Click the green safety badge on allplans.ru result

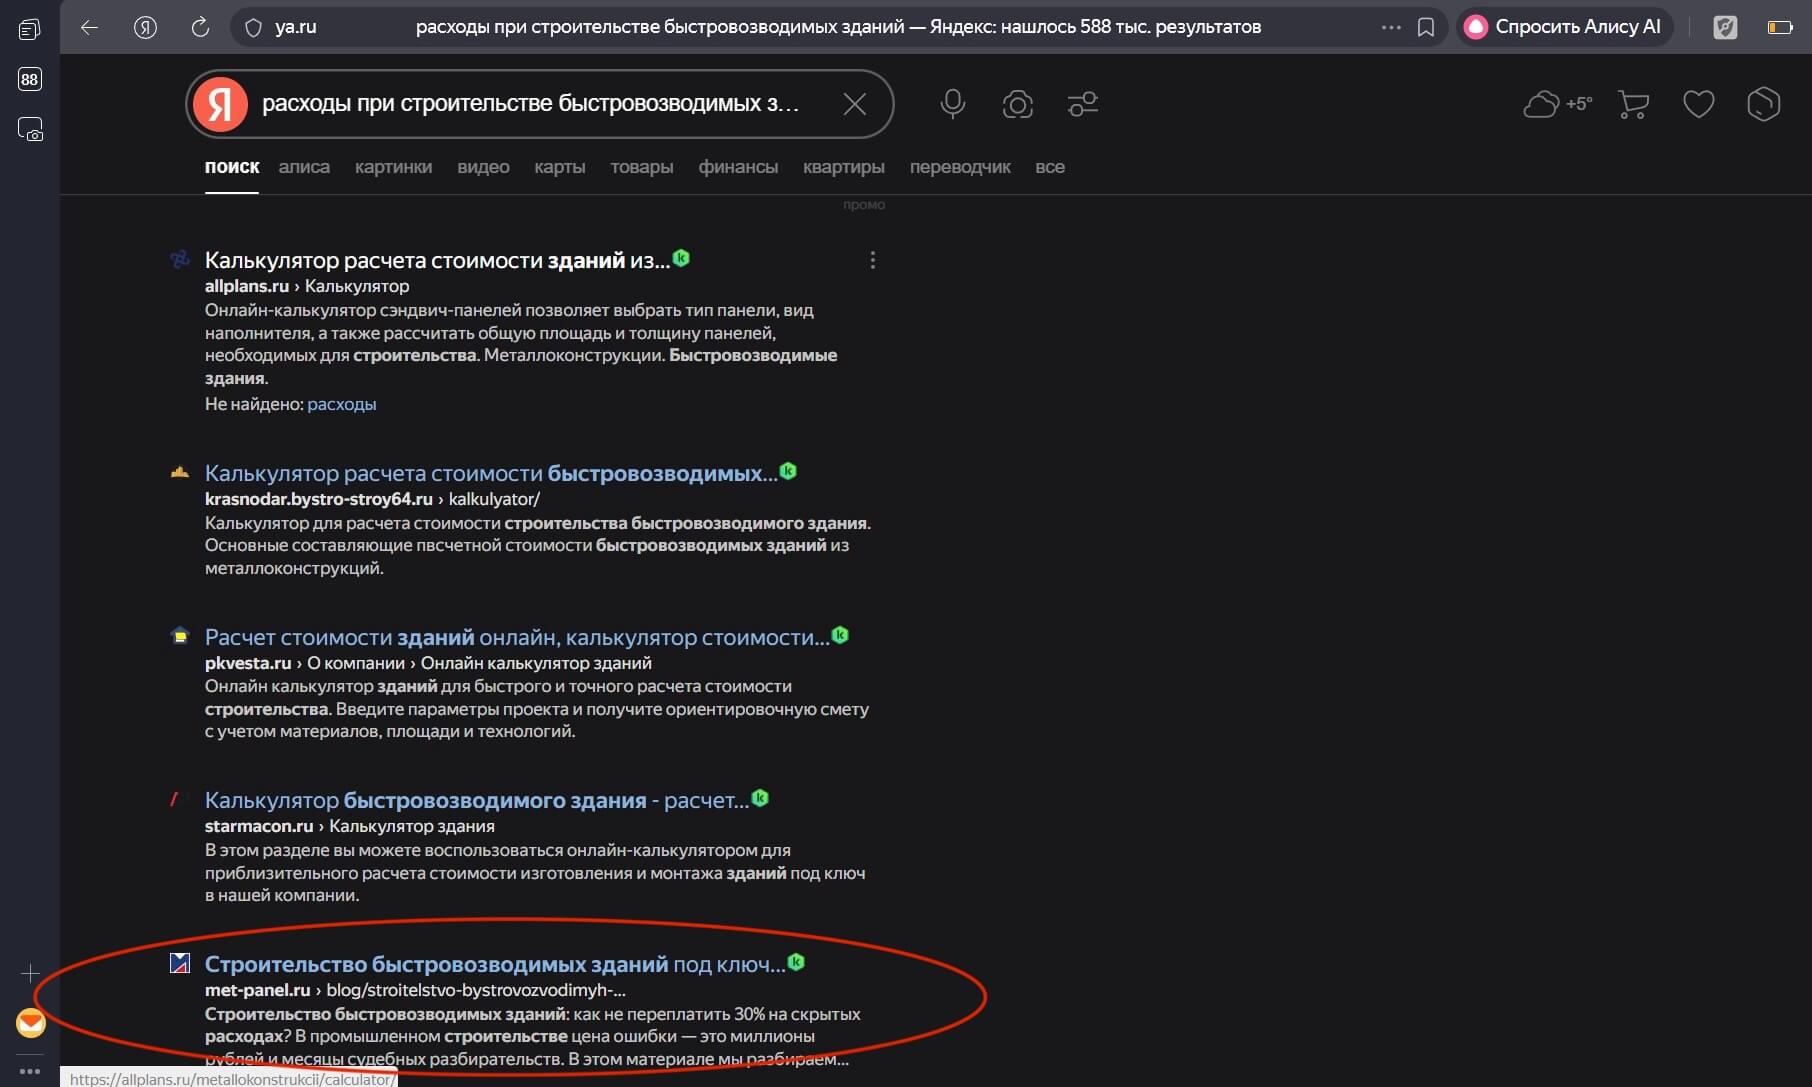(x=681, y=258)
